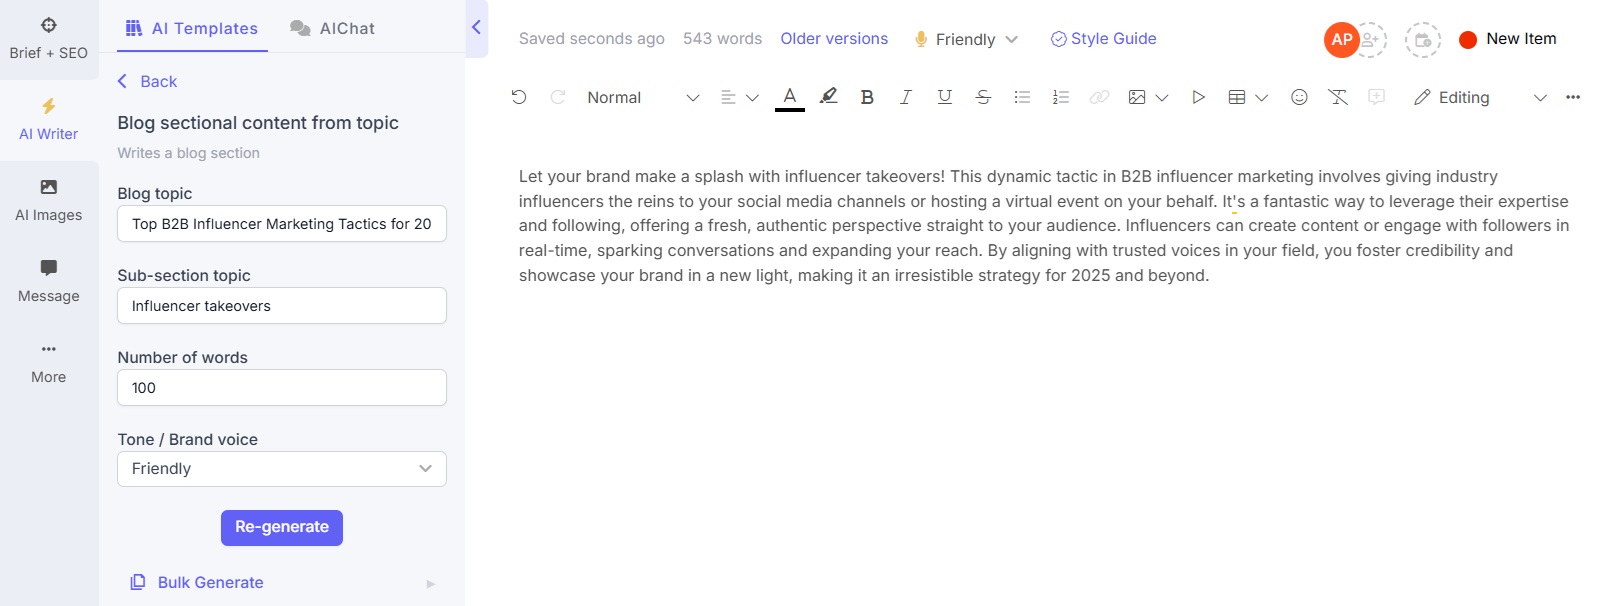Click into the Blog topic field
The width and height of the screenshot is (1598, 606).
click(282, 224)
